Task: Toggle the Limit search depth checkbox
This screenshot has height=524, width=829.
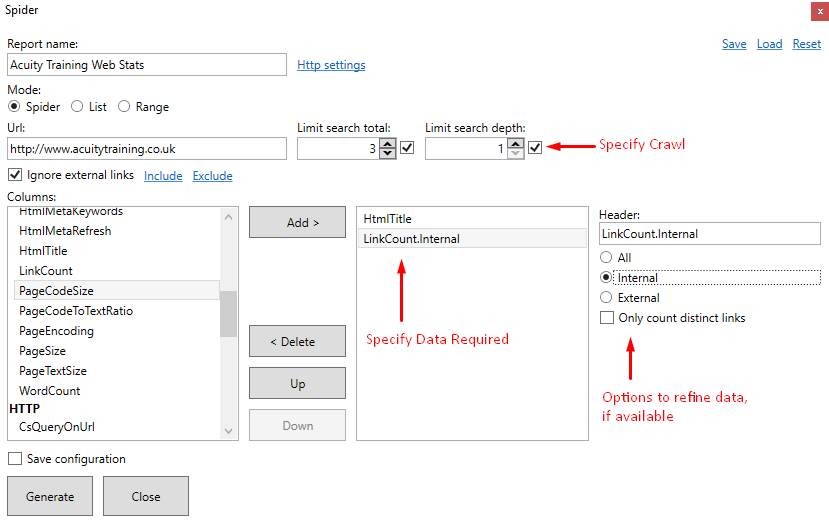Action: [x=535, y=148]
